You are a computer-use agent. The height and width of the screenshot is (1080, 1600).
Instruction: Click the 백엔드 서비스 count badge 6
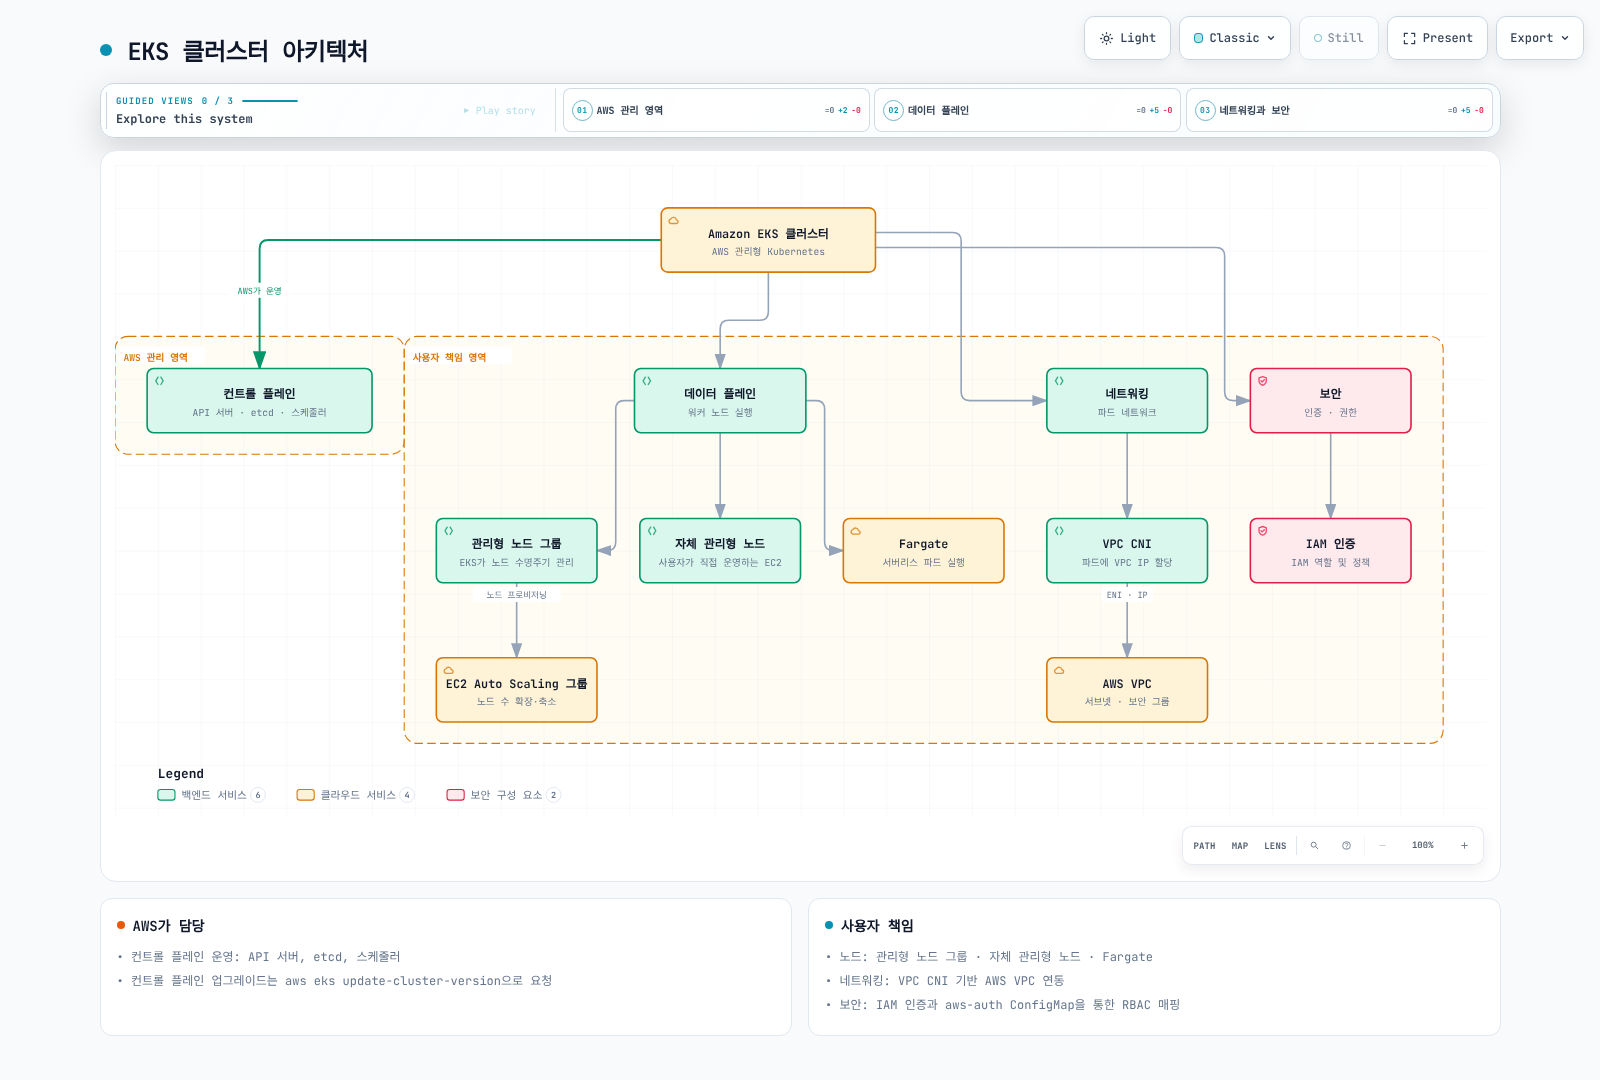[x=258, y=795]
